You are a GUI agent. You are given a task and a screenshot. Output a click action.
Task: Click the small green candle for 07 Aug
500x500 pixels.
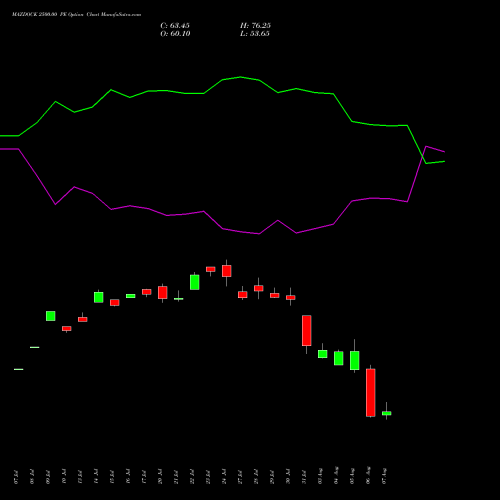tap(387, 413)
